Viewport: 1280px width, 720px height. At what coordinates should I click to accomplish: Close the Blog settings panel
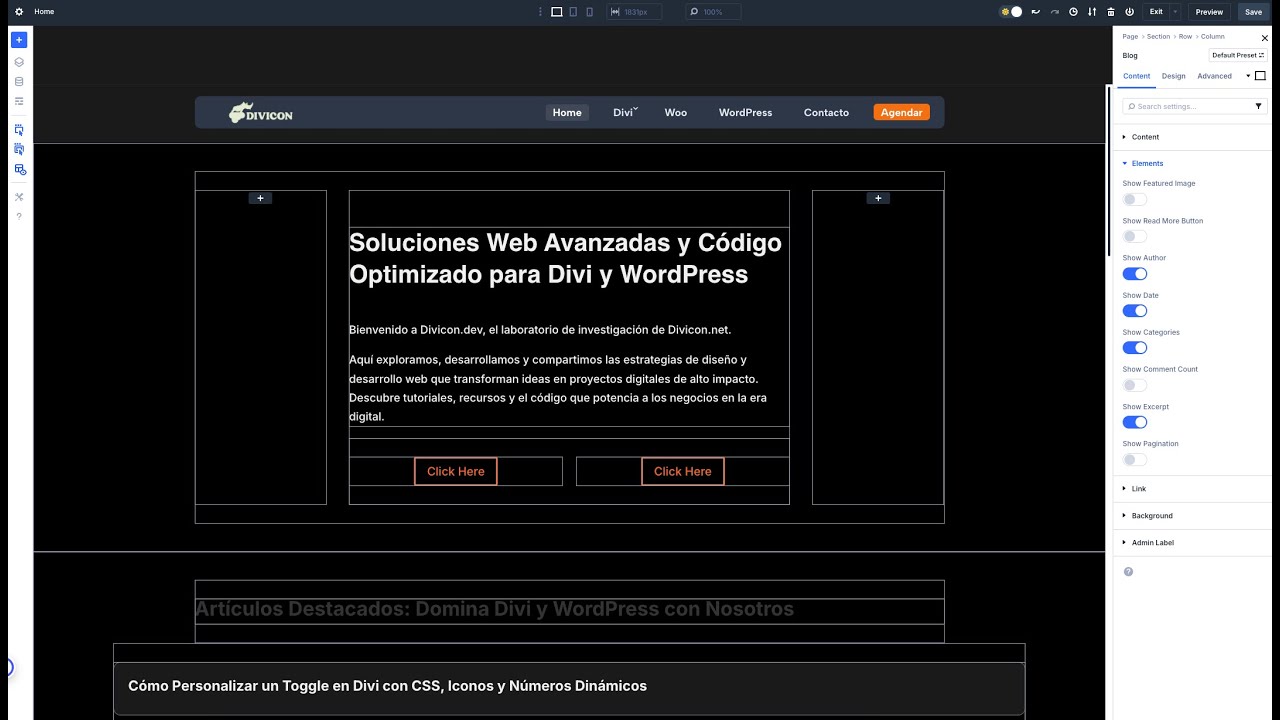(1264, 38)
